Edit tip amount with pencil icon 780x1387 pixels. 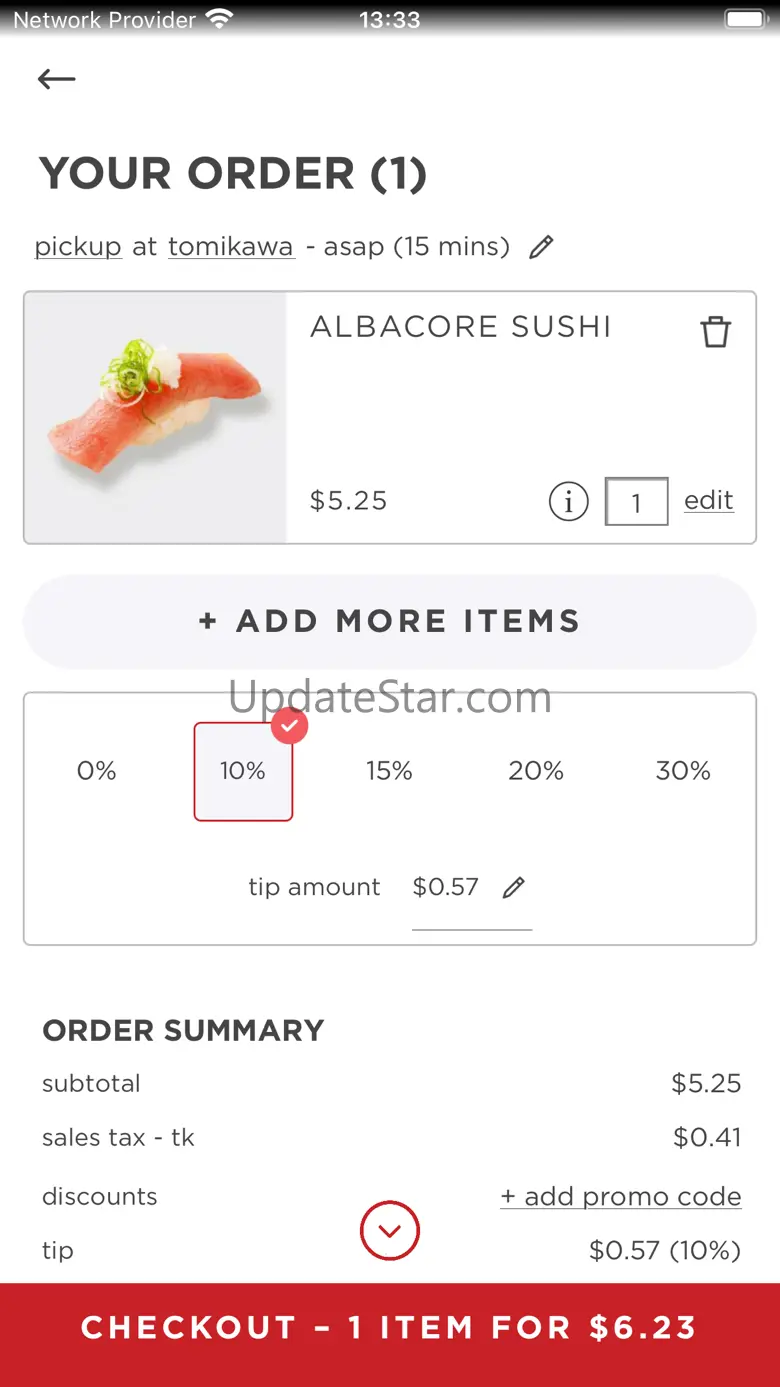pyautogui.click(x=514, y=887)
